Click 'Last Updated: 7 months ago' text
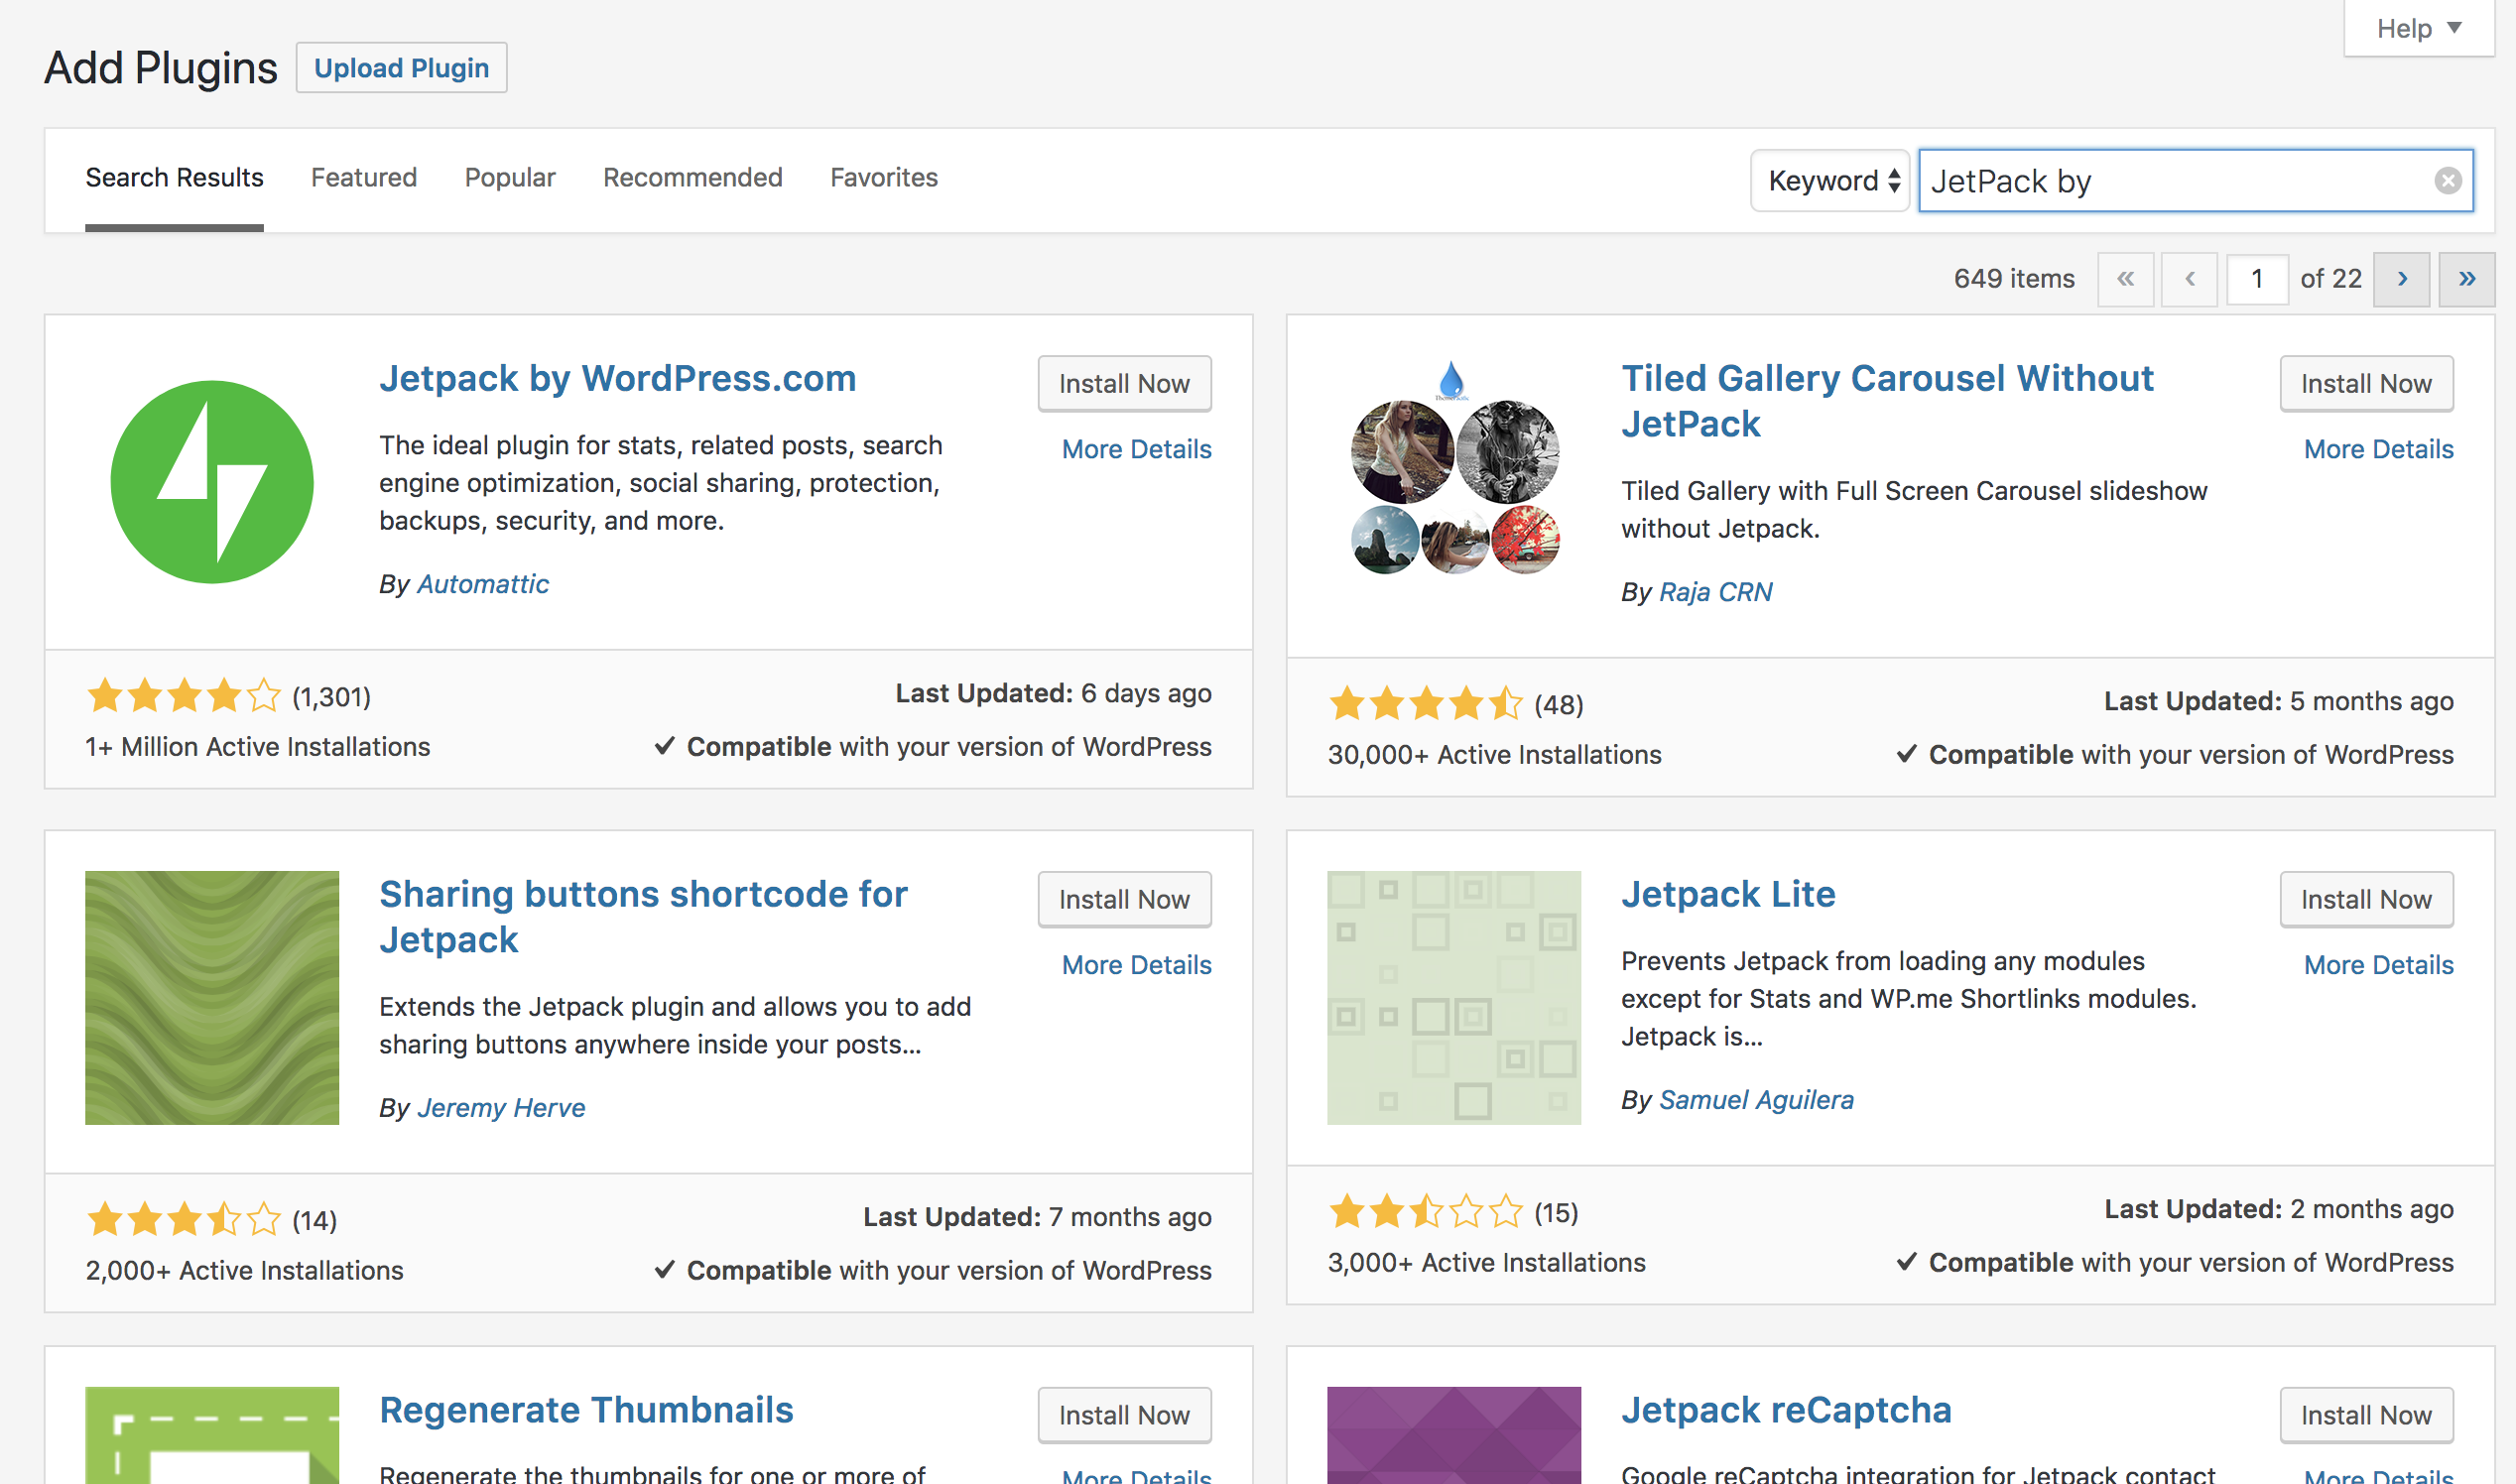The width and height of the screenshot is (2516, 1484). [1037, 1217]
